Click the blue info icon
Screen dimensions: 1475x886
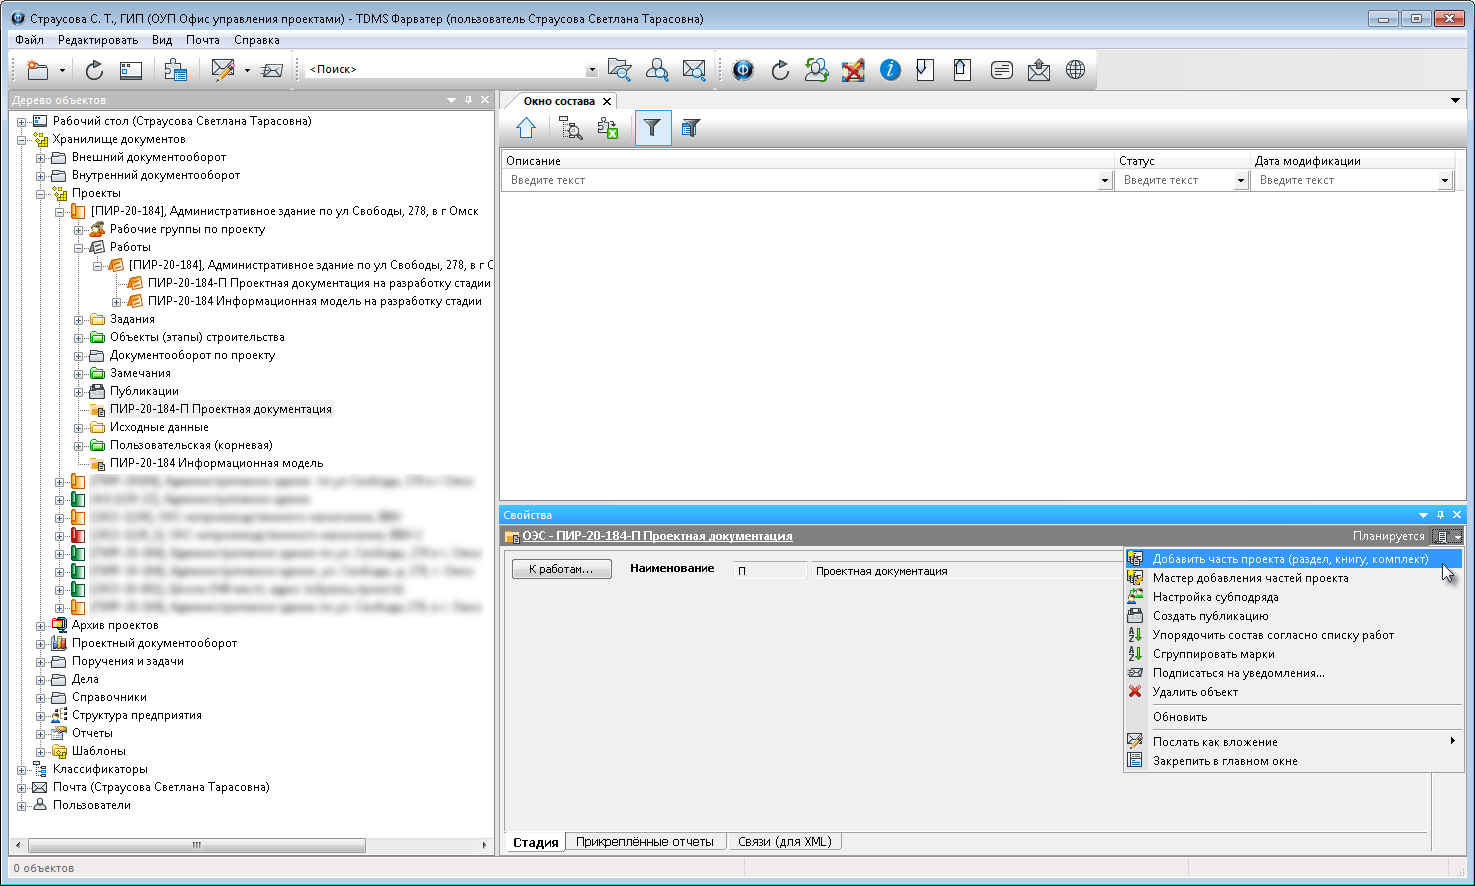tap(890, 70)
